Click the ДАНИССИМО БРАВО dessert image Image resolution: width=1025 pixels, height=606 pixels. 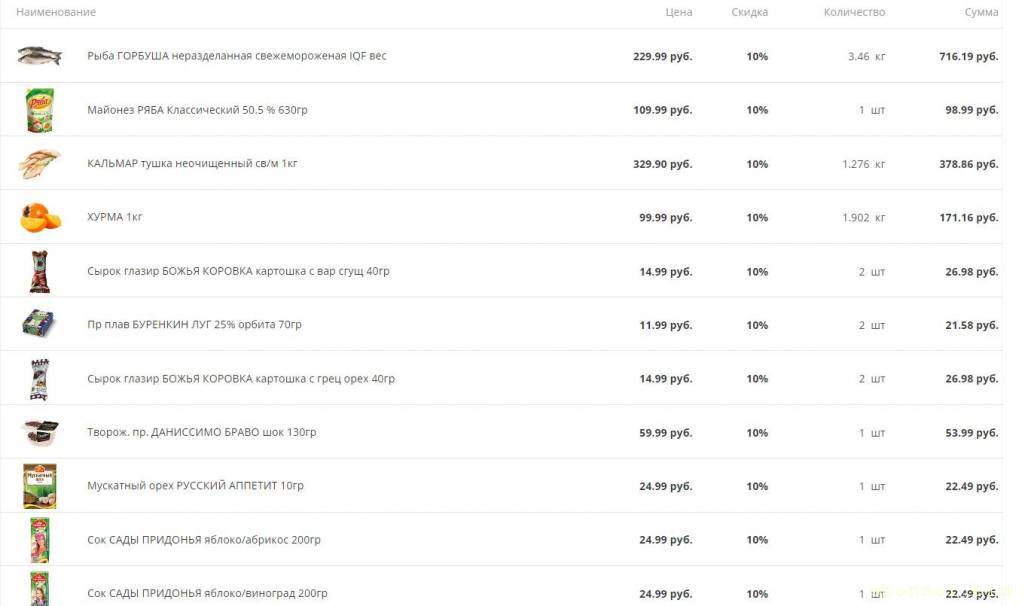point(40,432)
